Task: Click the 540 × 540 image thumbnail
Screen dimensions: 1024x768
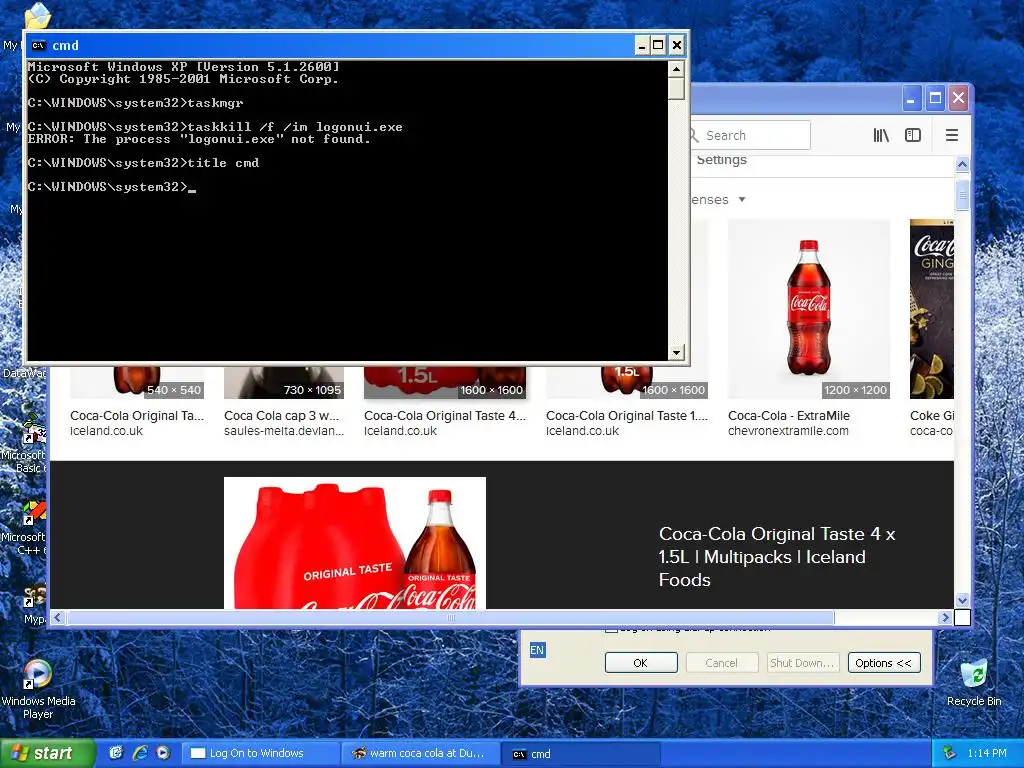Action: click(136, 383)
